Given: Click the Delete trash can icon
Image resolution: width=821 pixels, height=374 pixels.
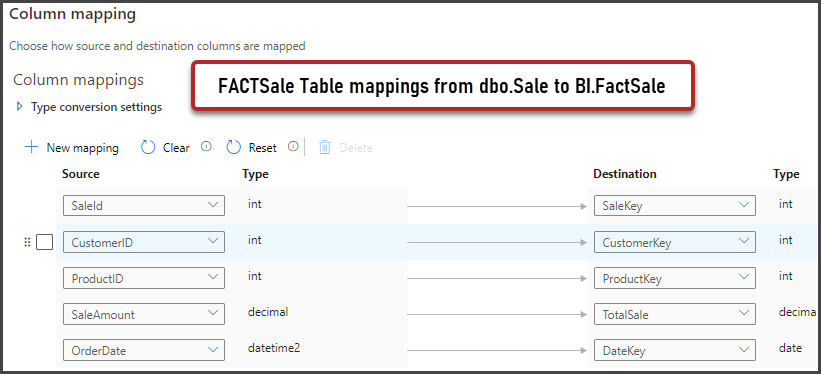Looking at the screenshot, I should point(325,148).
